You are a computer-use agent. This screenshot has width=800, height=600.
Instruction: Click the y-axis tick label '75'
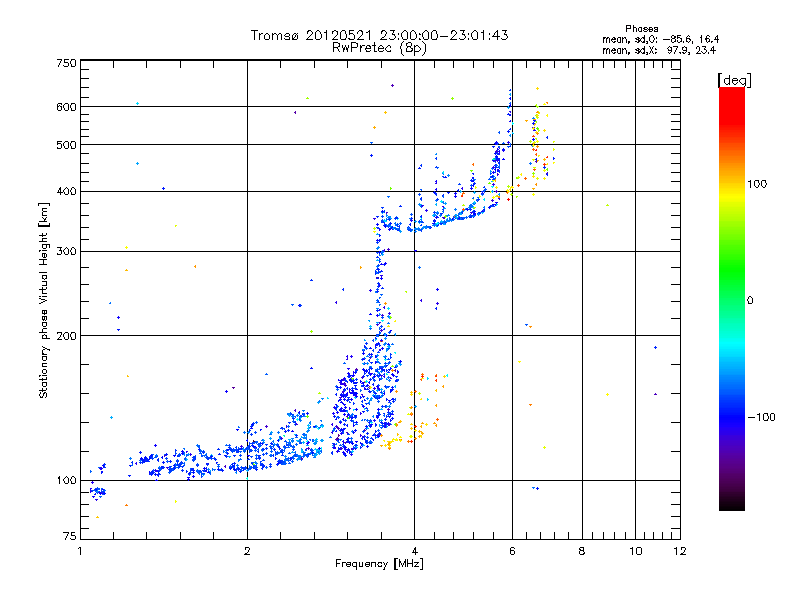point(70,536)
